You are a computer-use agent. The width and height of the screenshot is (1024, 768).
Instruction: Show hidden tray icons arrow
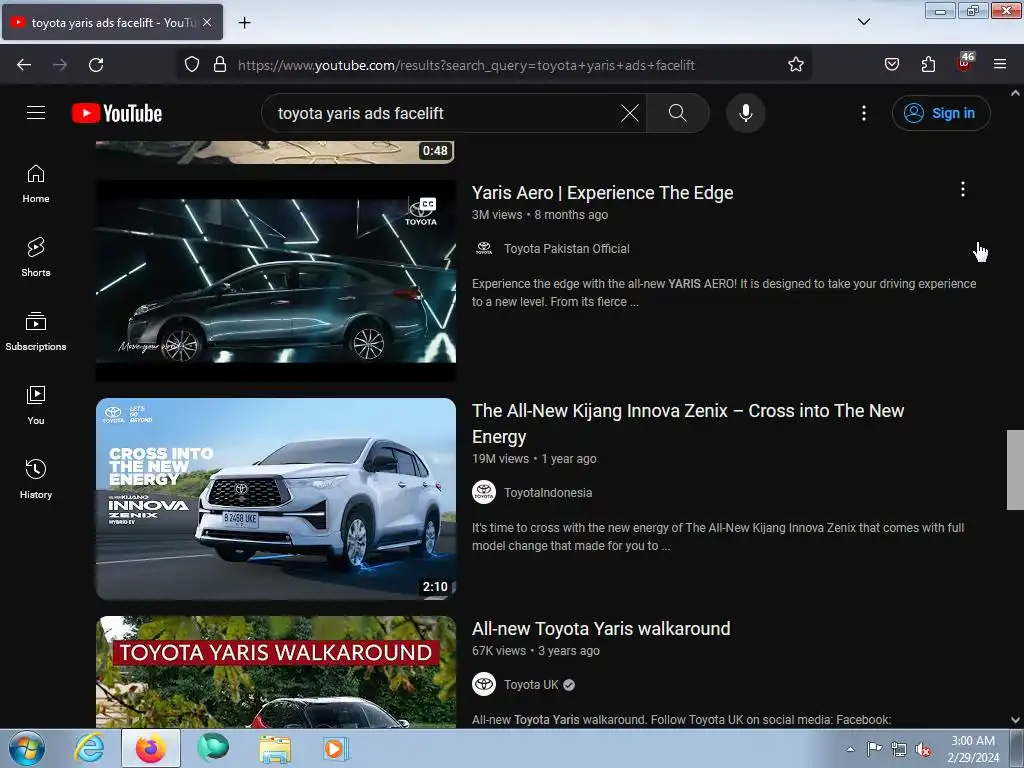coord(850,749)
